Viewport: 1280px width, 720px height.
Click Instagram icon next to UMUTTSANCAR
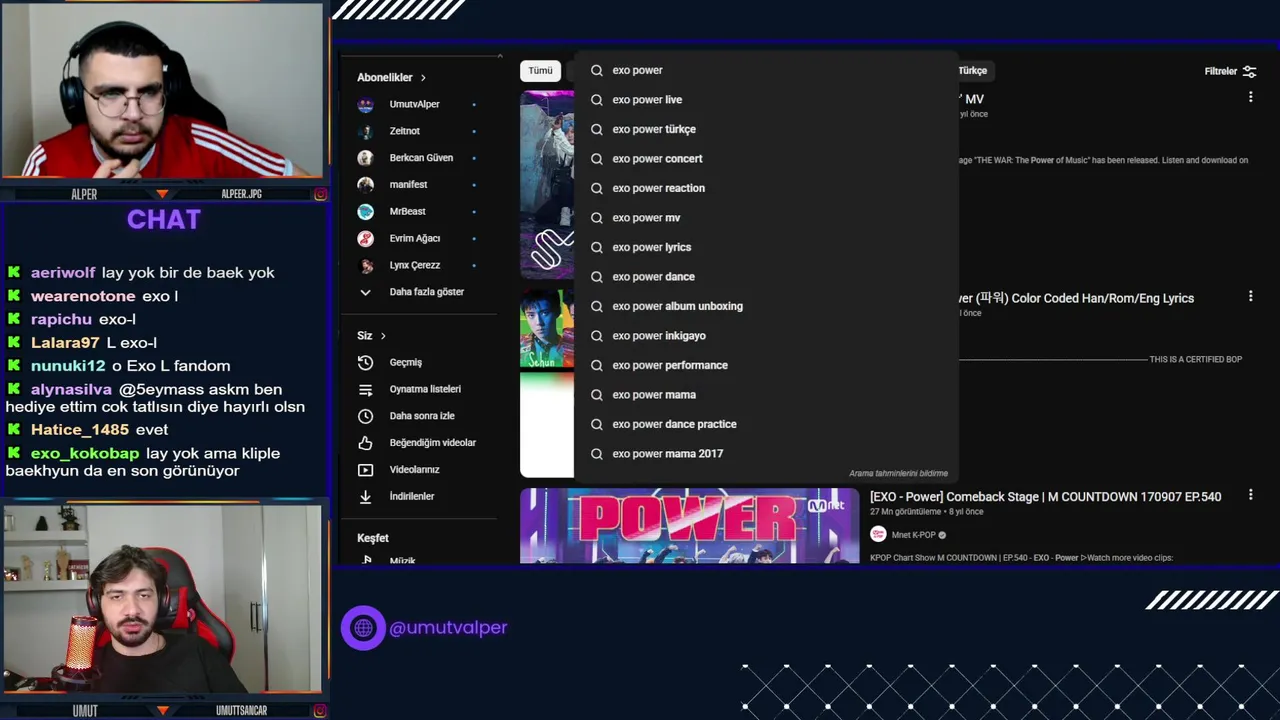(320, 711)
